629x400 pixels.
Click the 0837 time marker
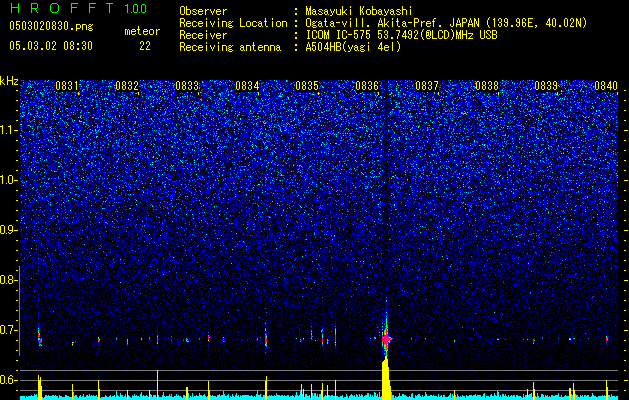427,86
